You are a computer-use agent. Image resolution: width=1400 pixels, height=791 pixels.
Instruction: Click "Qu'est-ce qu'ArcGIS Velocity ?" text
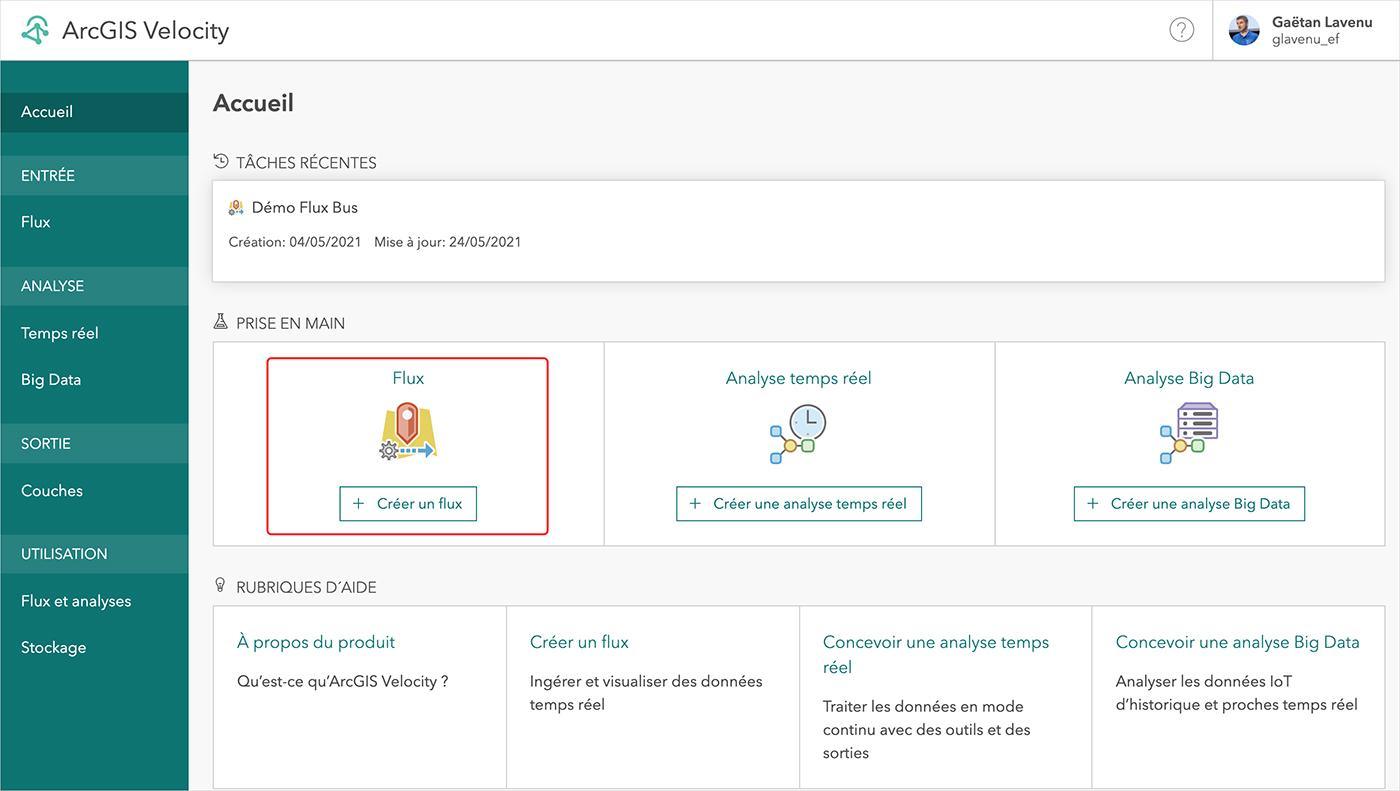coord(343,681)
